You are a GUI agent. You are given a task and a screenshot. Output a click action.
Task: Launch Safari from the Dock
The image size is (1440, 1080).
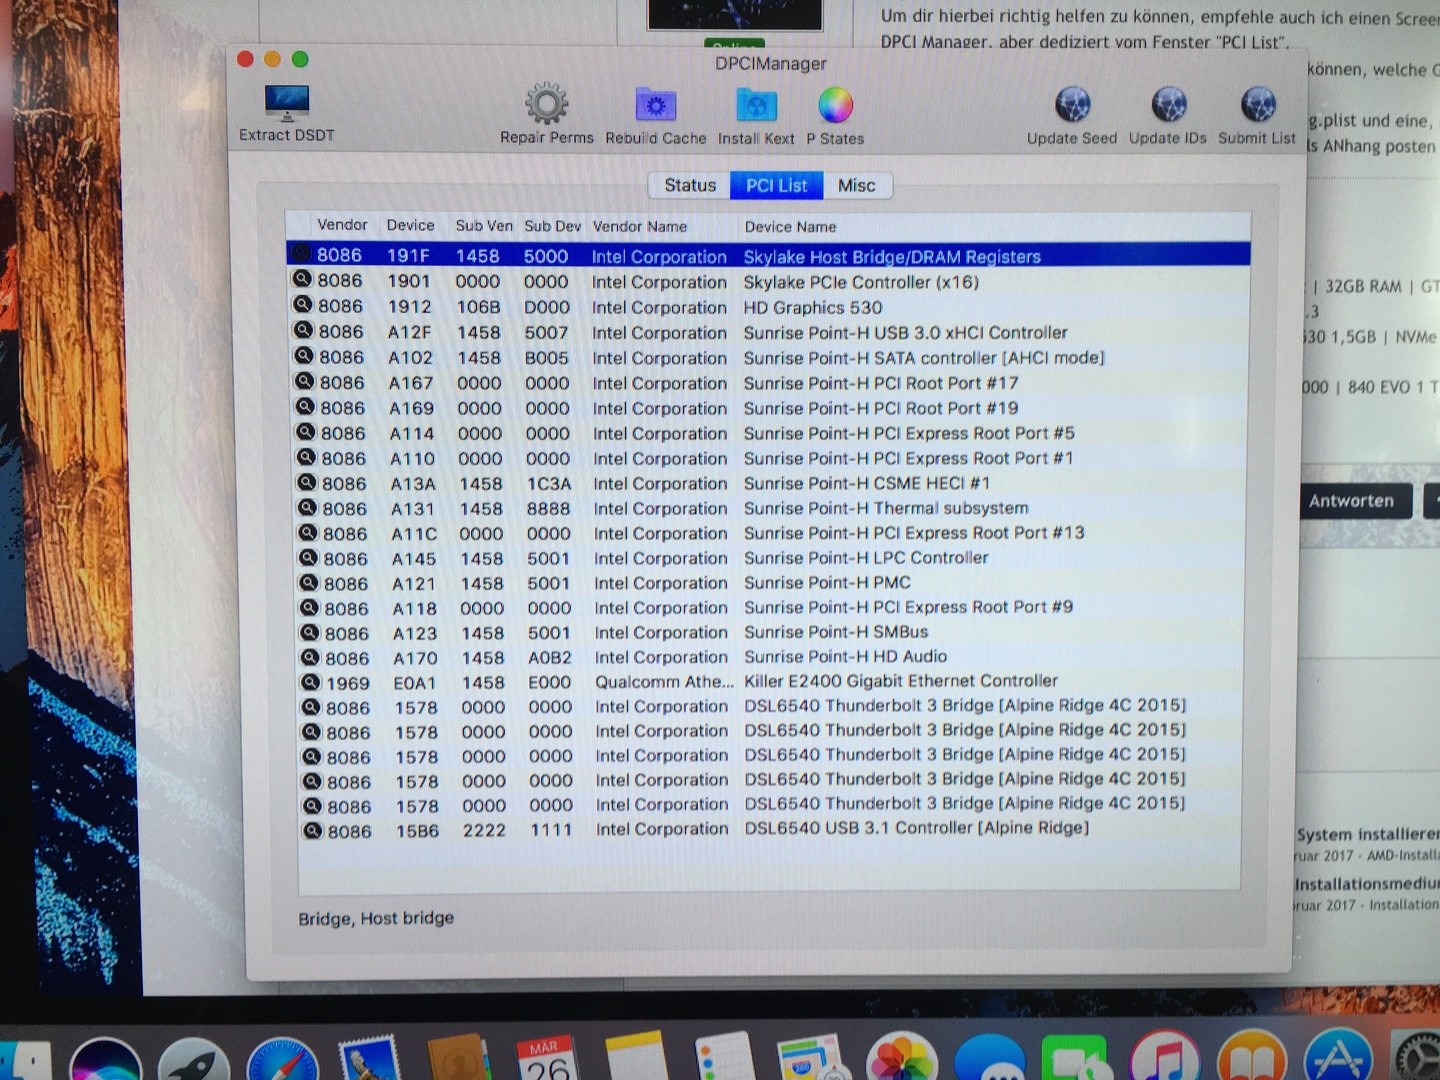click(x=283, y=1060)
